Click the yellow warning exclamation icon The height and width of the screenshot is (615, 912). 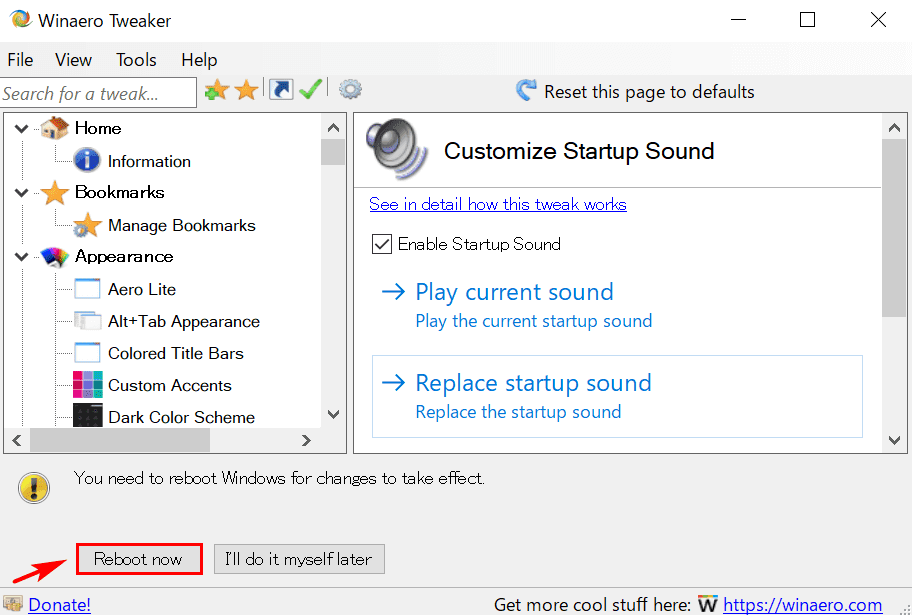point(34,488)
